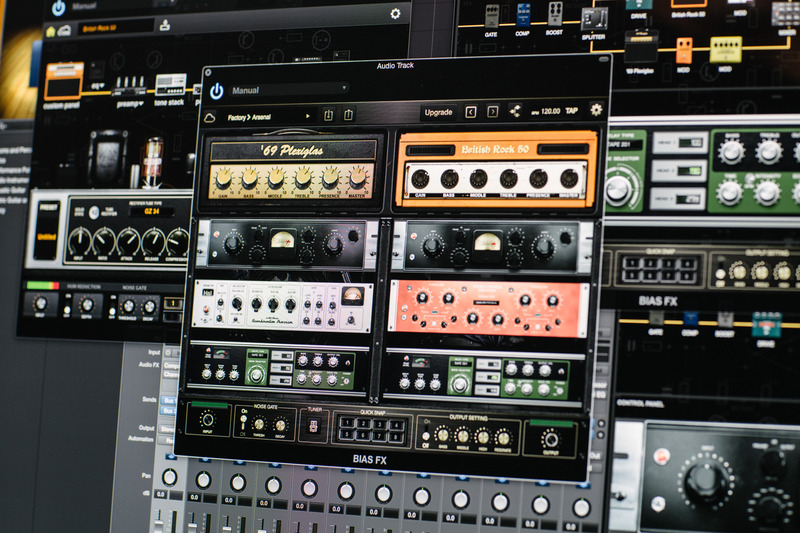Click download icon in background BIAS Amp window
The width and height of the screenshot is (800, 533).
point(165,24)
